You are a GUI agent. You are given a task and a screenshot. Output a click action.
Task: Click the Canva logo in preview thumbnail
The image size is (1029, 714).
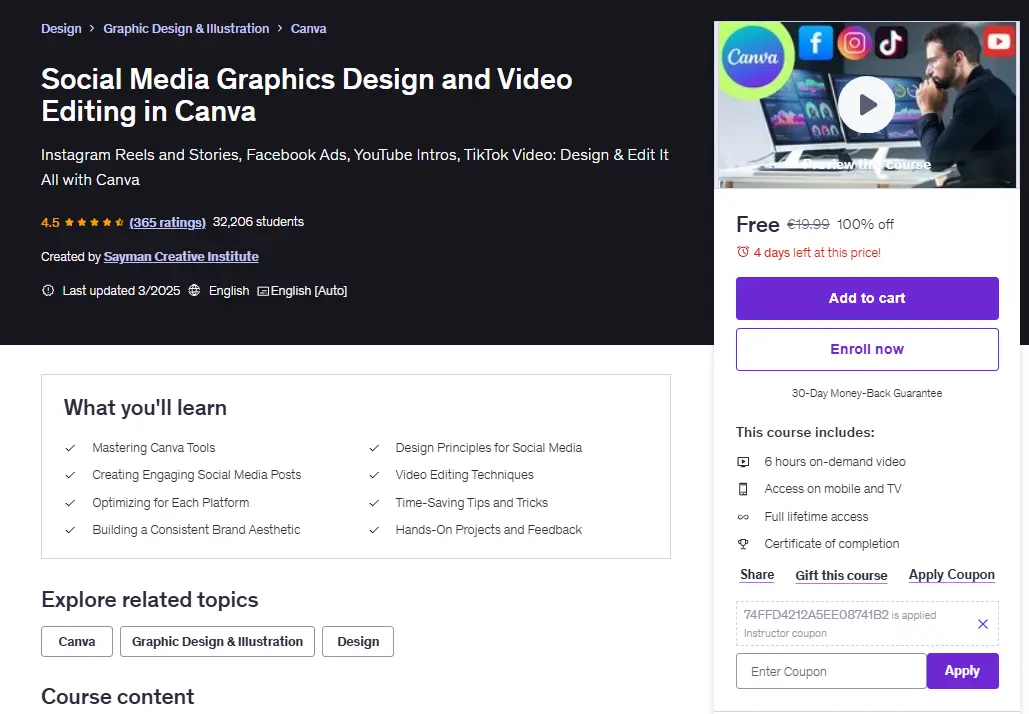pyautogui.click(x=753, y=58)
